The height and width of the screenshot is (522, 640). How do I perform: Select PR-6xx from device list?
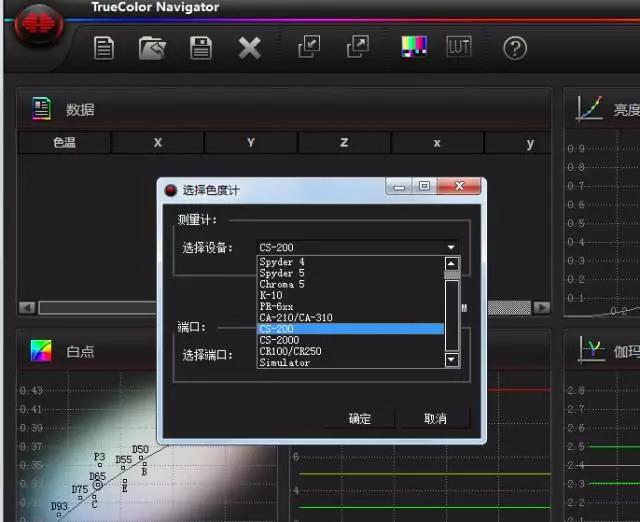coord(350,306)
